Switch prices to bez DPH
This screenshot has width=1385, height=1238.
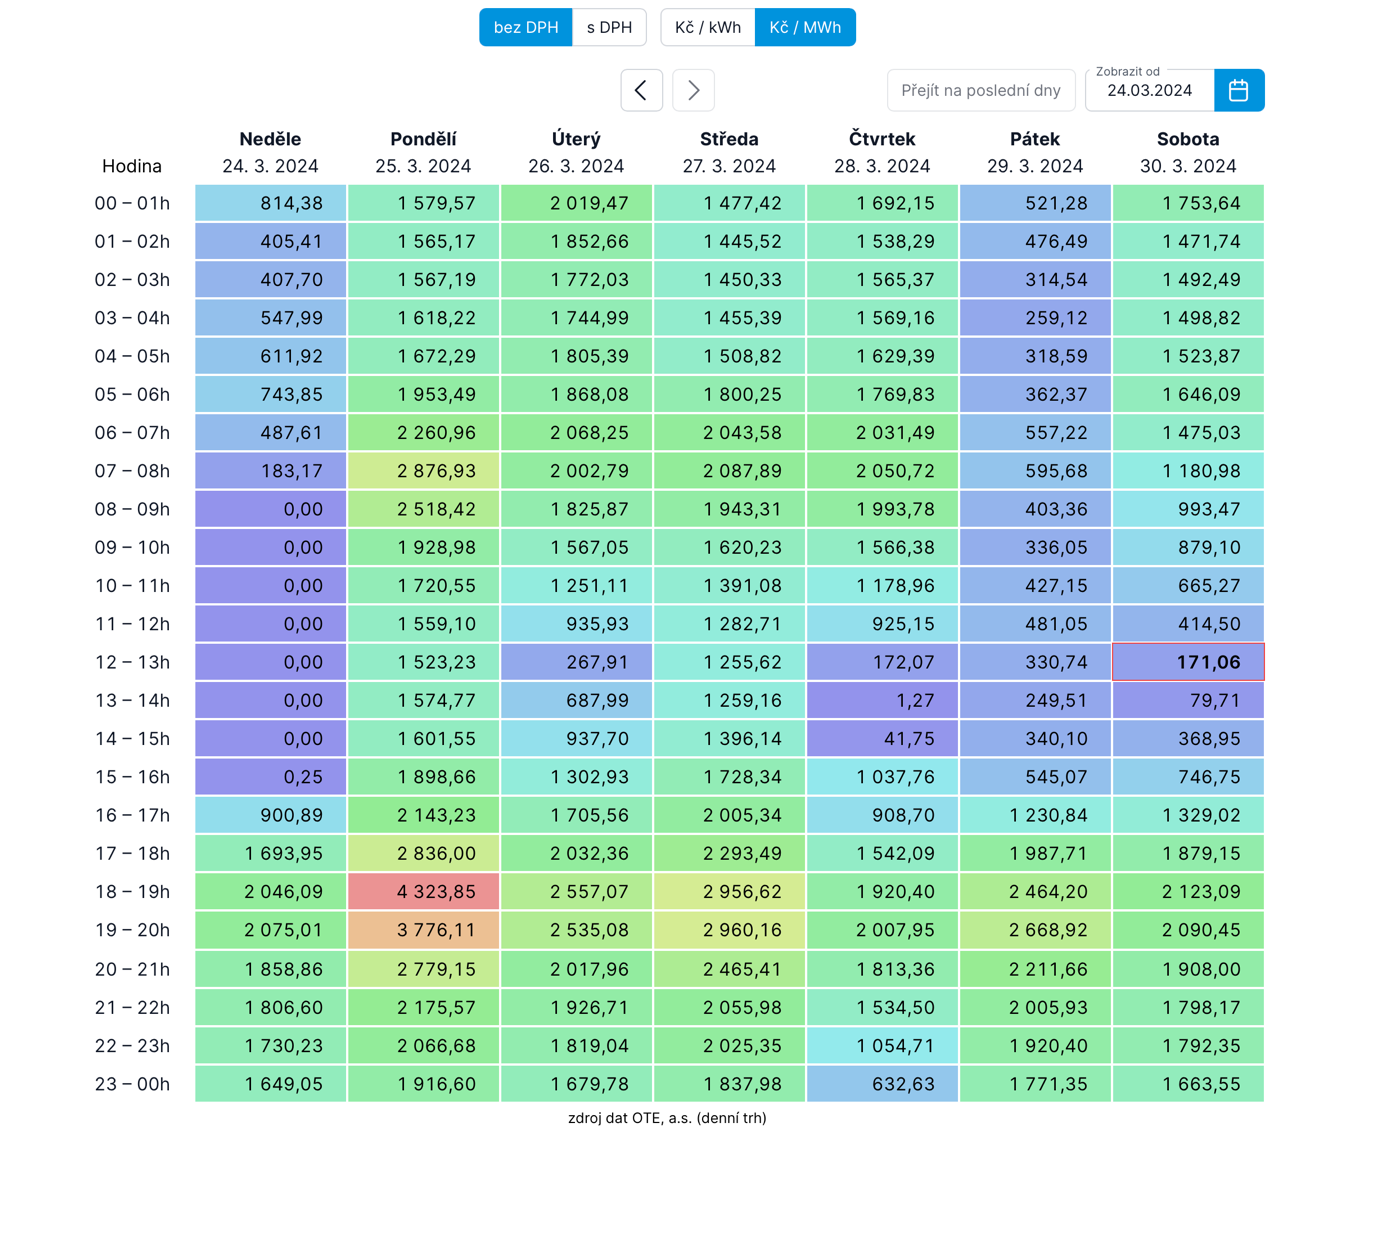526,27
